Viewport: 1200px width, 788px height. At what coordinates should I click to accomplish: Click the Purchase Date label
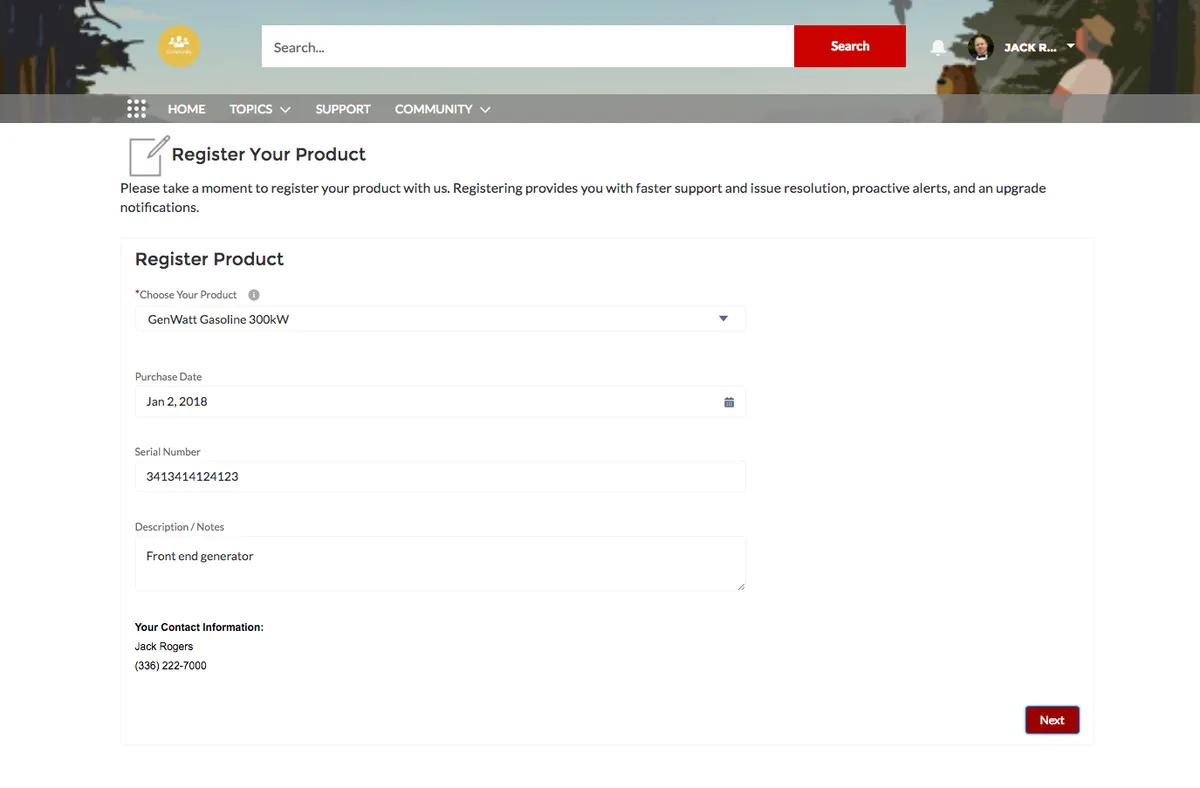[x=168, y=377]
